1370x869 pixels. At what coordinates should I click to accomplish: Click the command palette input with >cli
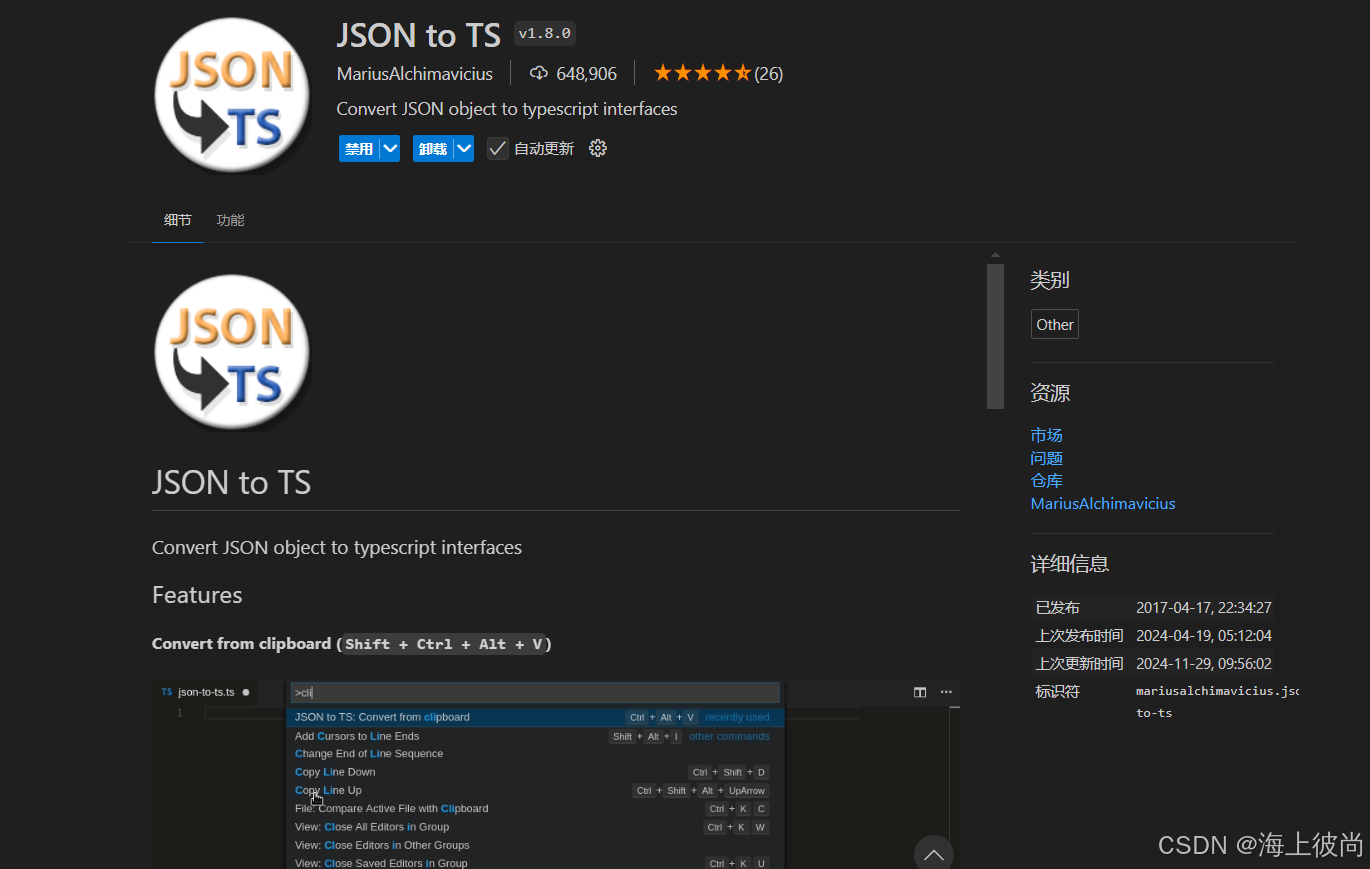click(535, 692)
